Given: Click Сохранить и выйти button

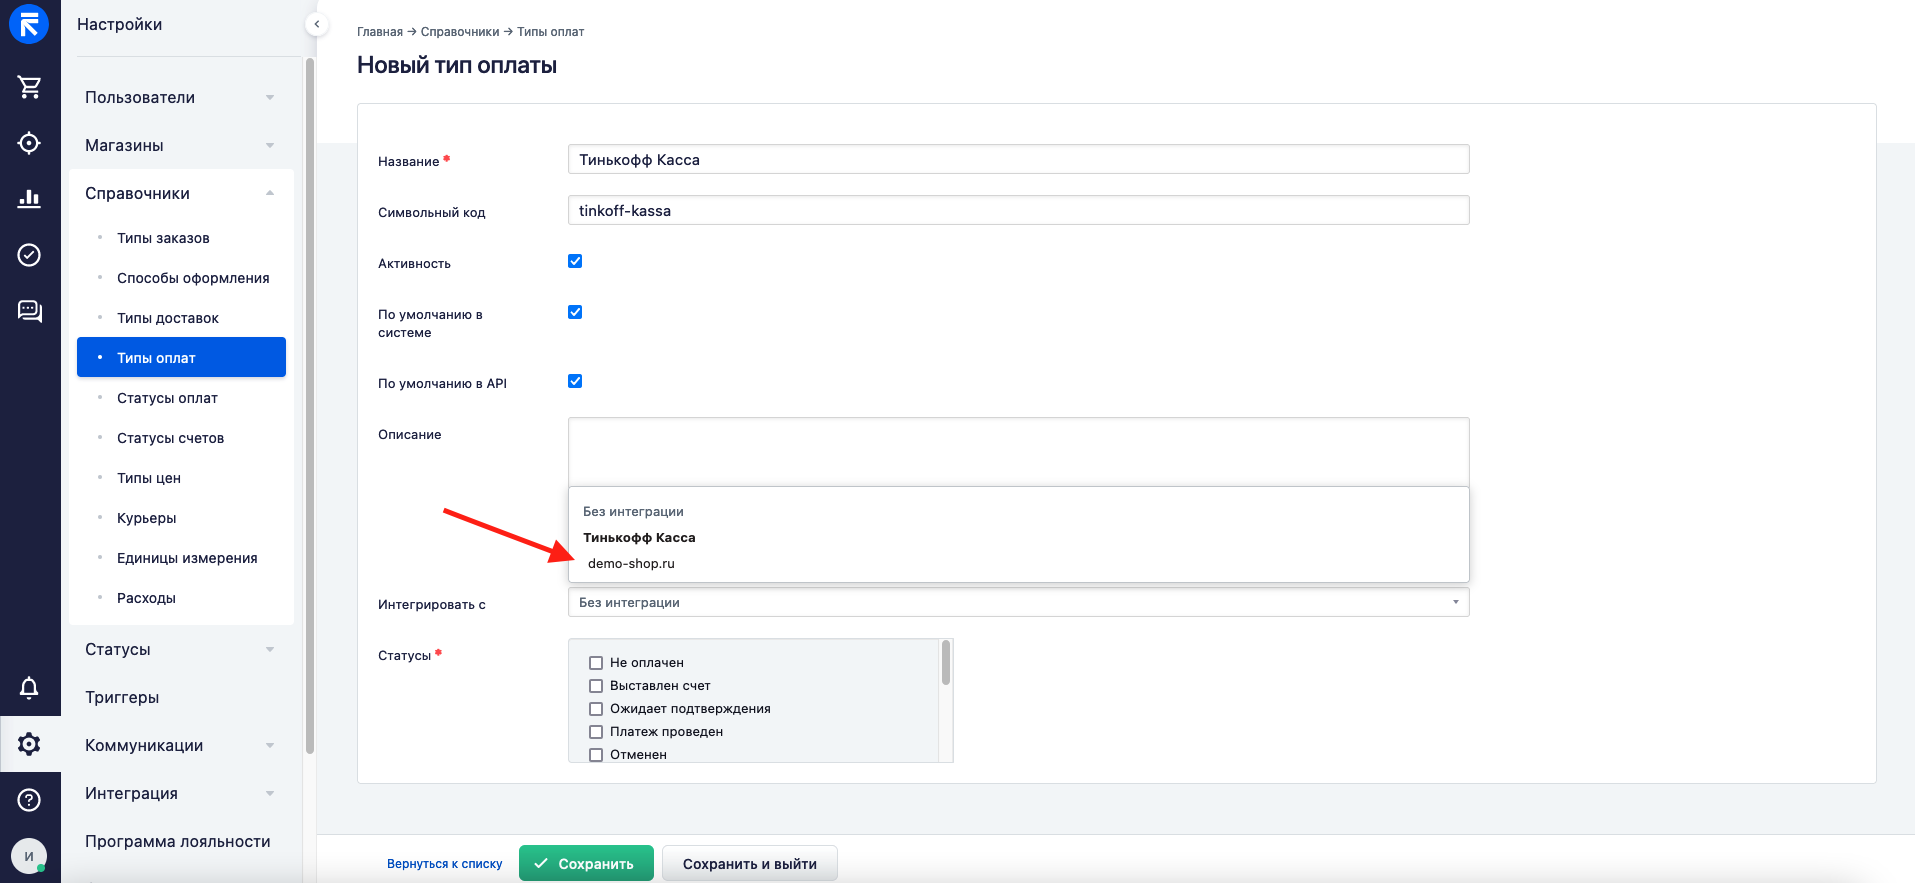Looking at the screenshot, I should click(750, 863).
